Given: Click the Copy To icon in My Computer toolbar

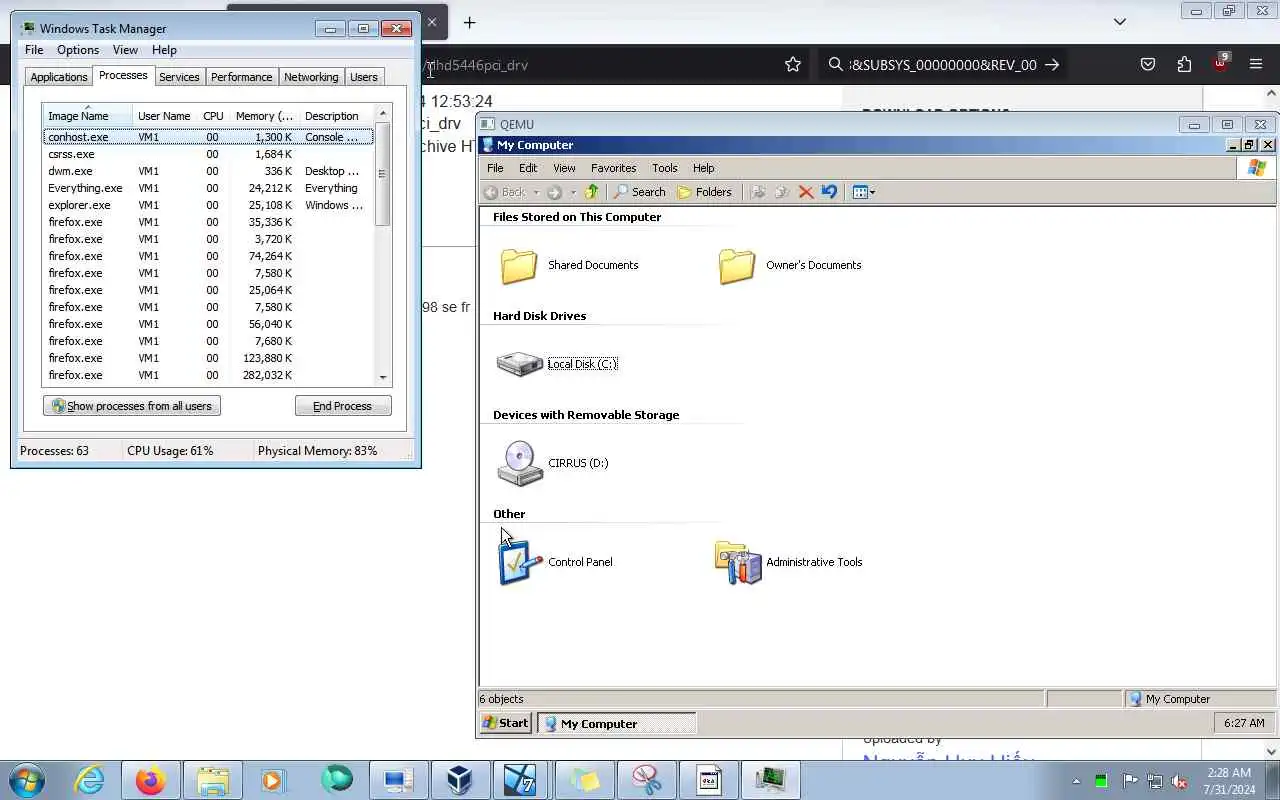Looking at the screenshot, I should coord(782,192).
